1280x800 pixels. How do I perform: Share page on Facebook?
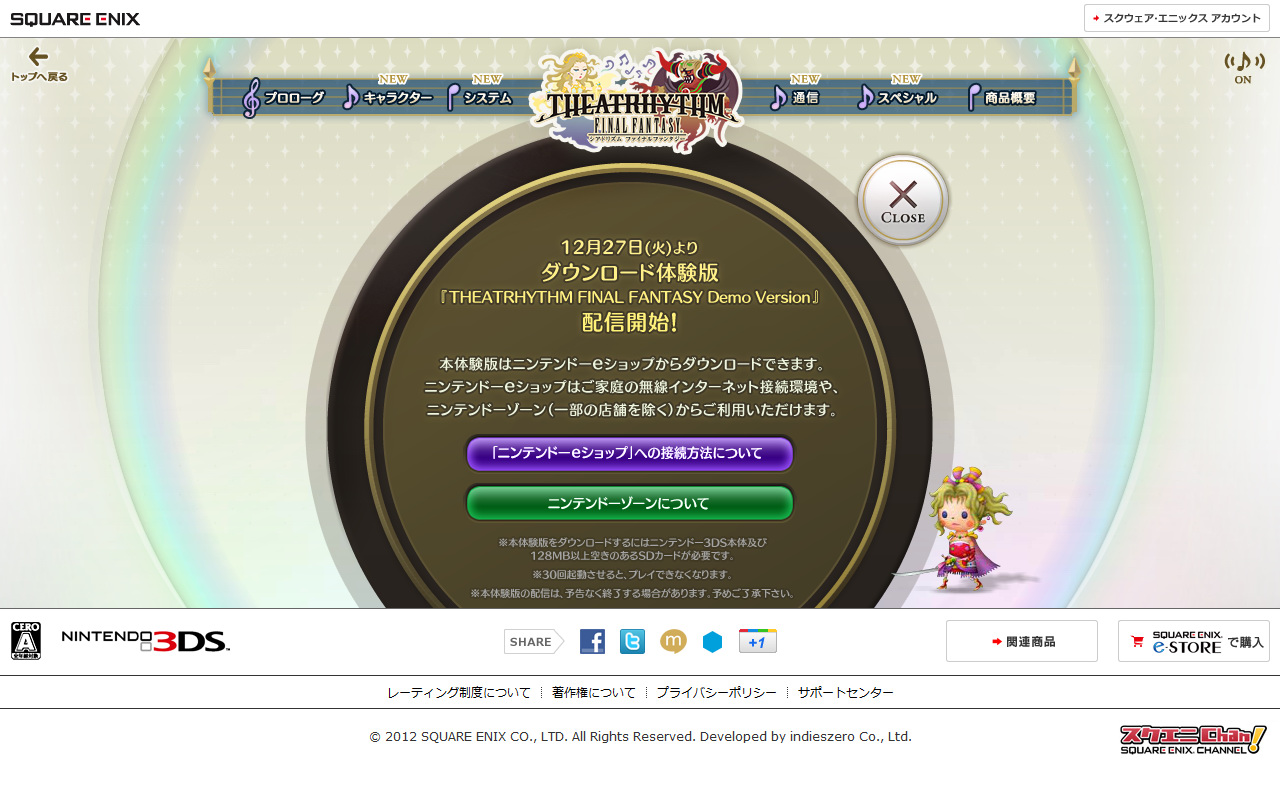pyautogui.click(x=592, y=642)
